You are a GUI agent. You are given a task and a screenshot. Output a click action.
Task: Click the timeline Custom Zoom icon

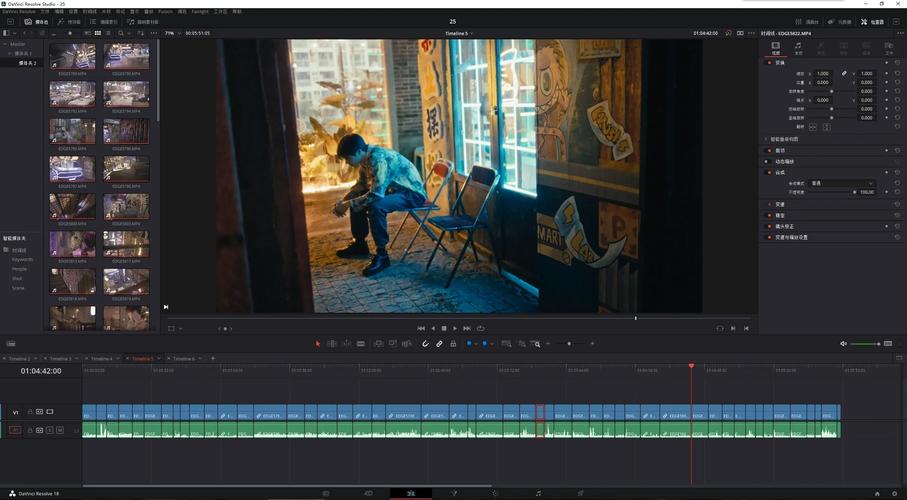(536, 344)
